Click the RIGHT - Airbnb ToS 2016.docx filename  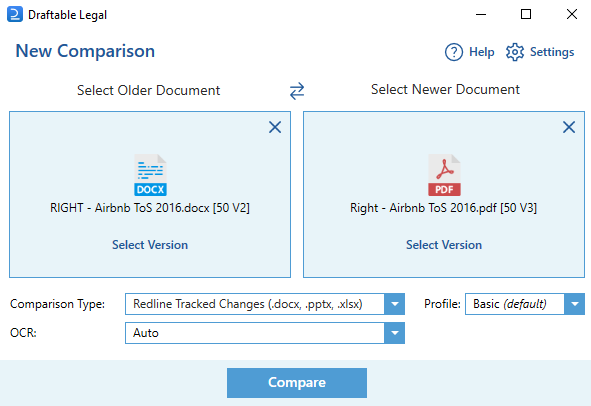tap(150, 208)
